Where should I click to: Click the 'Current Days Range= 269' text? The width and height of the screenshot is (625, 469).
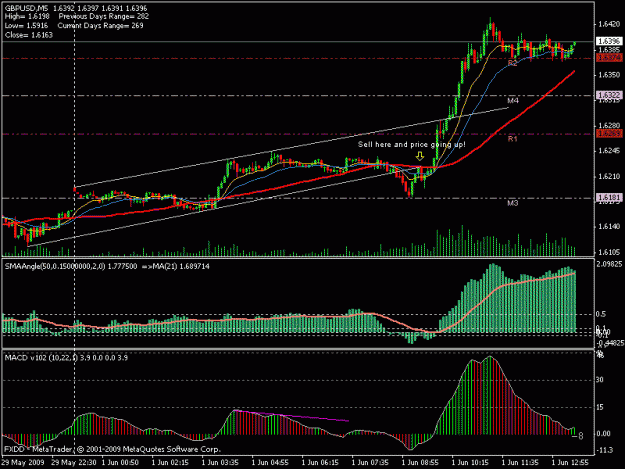(100, 26)
